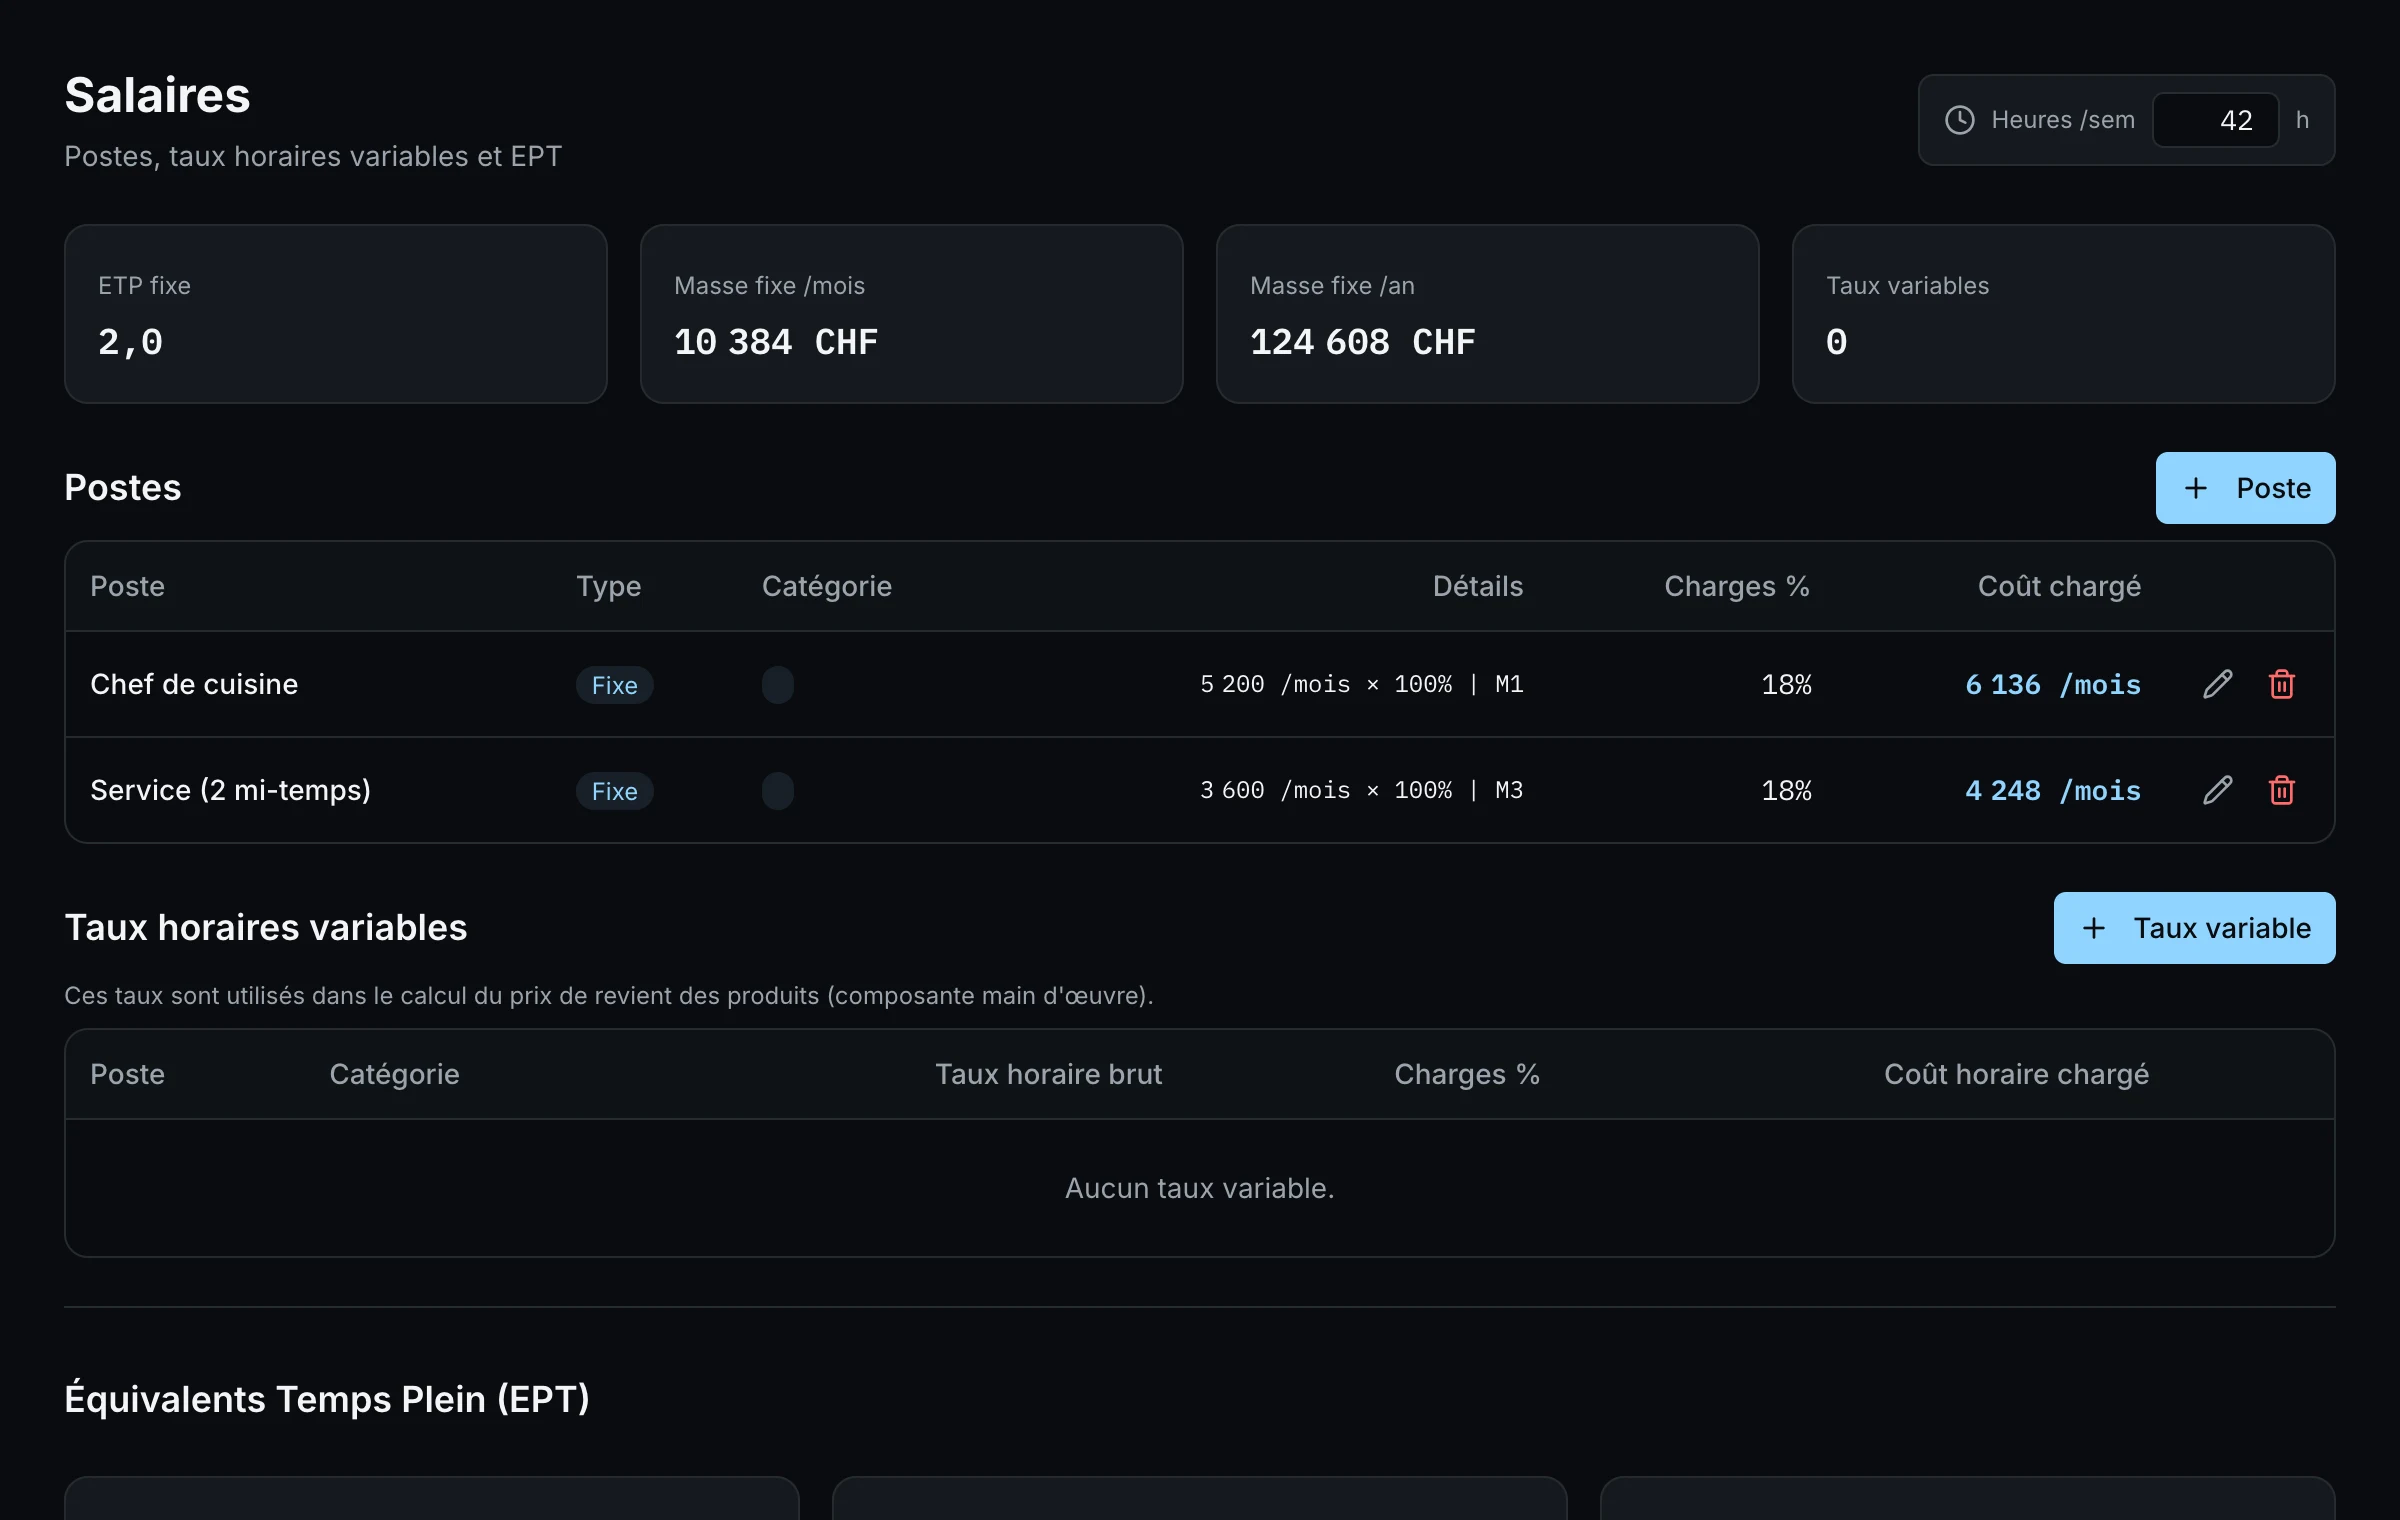Focus the Heures /sem input showing 42
The width and height of the screenshot is (2400, 1520).
coord(2215,120)
